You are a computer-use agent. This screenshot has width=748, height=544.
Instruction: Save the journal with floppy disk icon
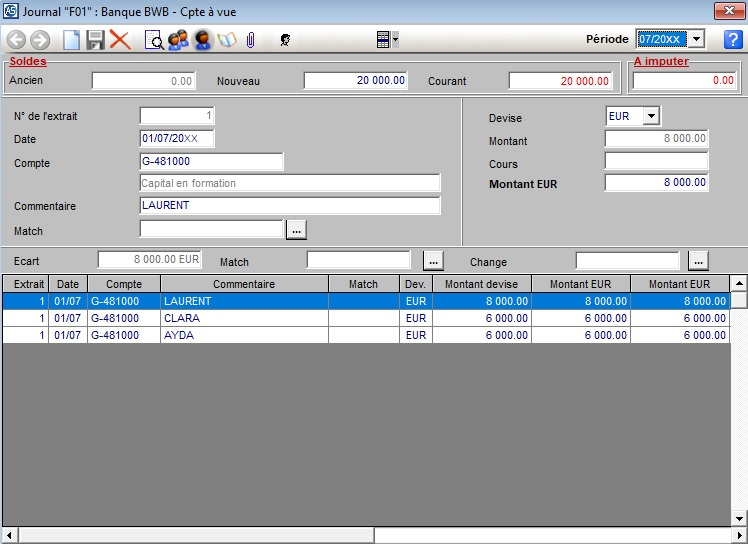coord(96,40)
